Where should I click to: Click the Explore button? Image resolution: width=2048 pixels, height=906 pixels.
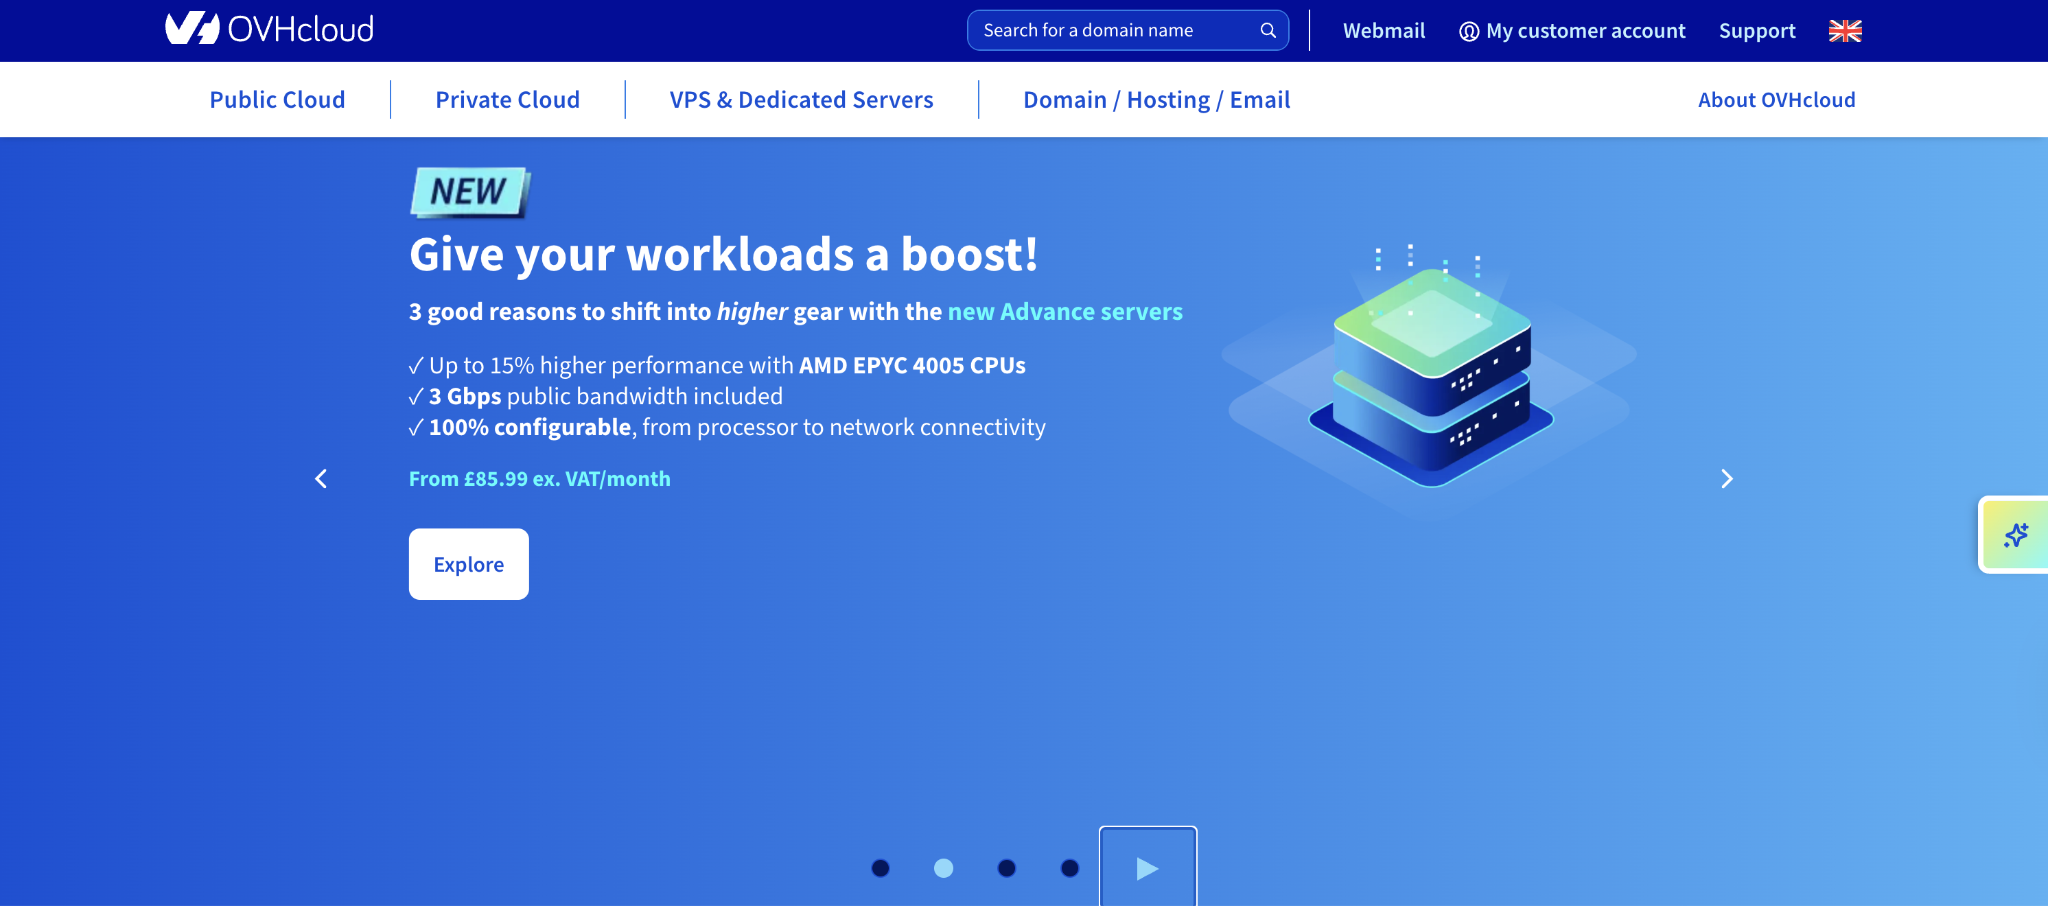468,563
